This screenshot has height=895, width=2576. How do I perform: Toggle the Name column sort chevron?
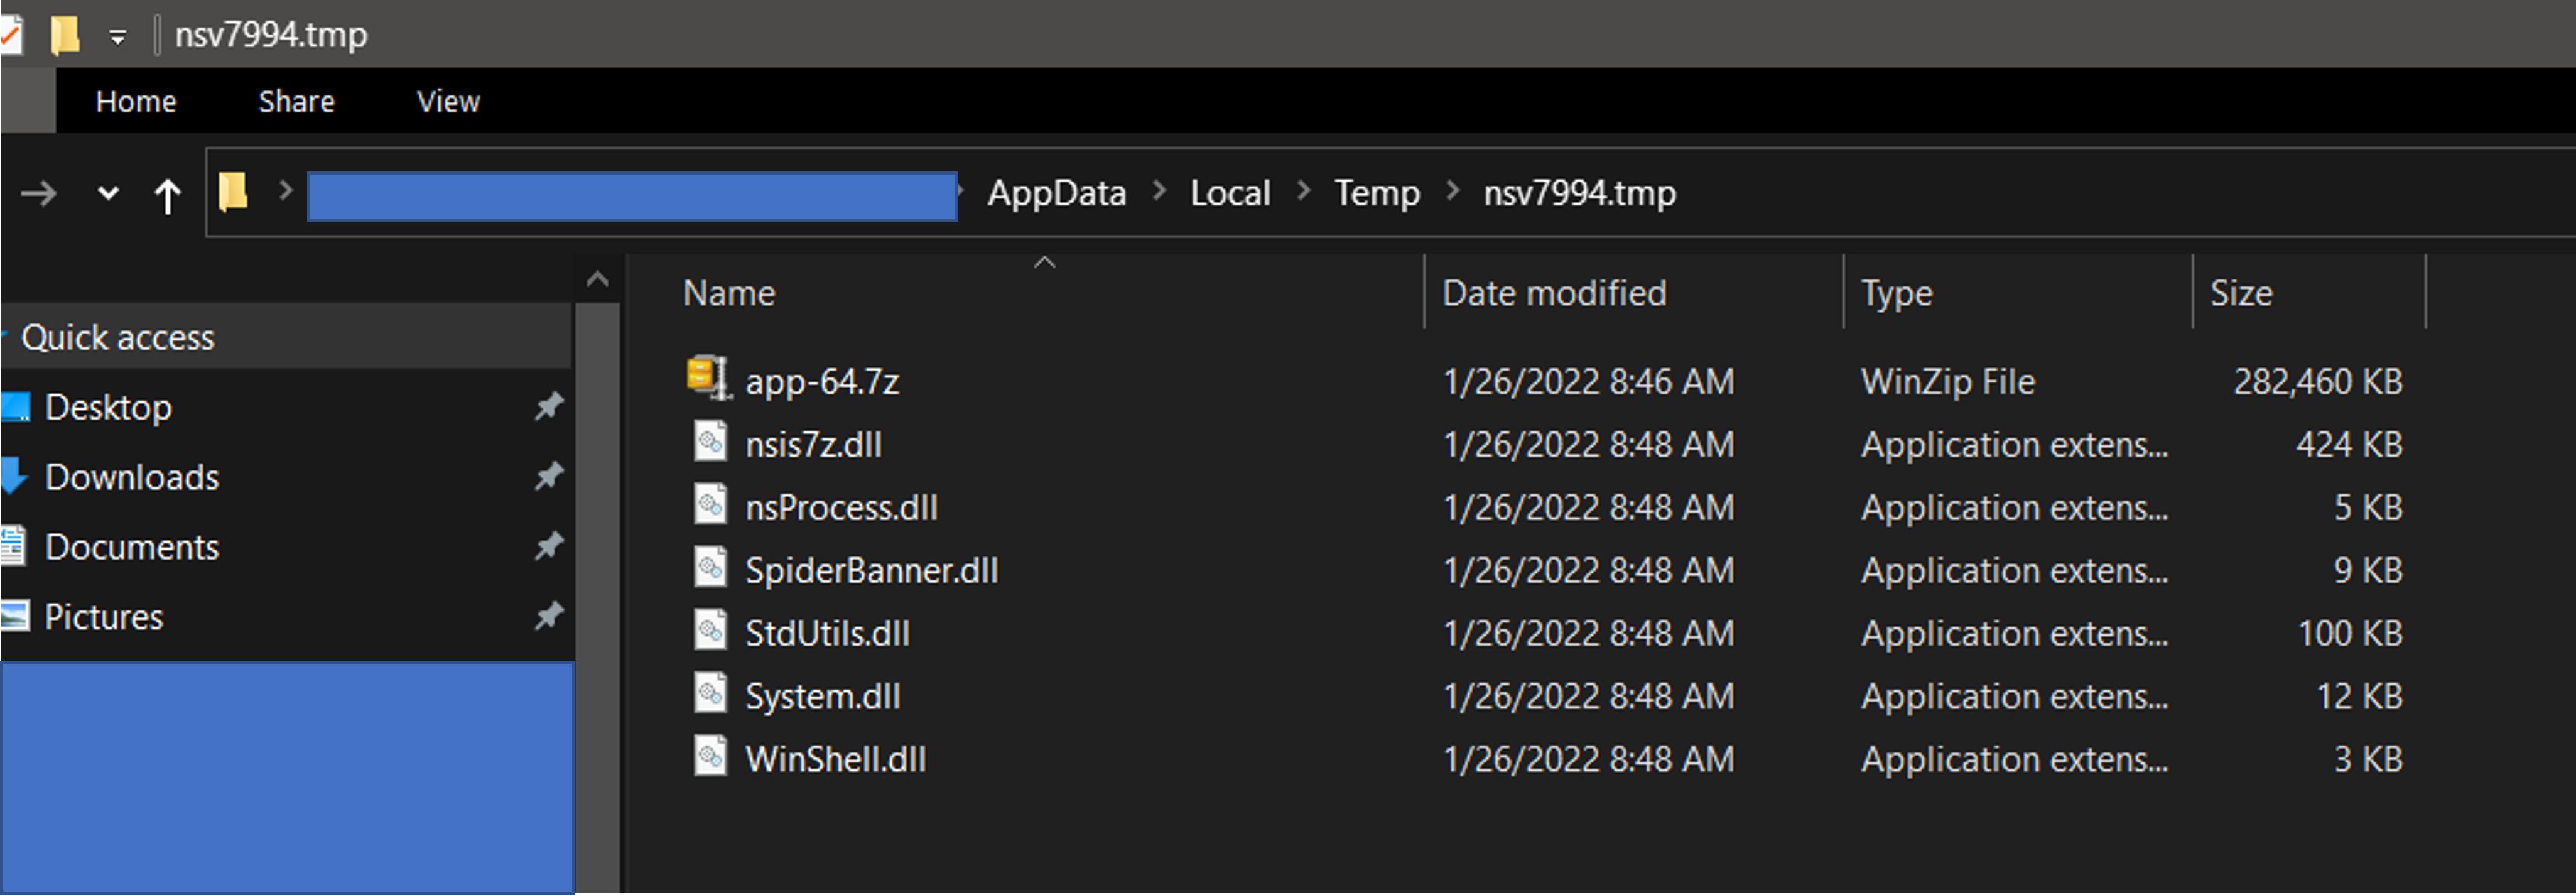tap(1046, 263)
